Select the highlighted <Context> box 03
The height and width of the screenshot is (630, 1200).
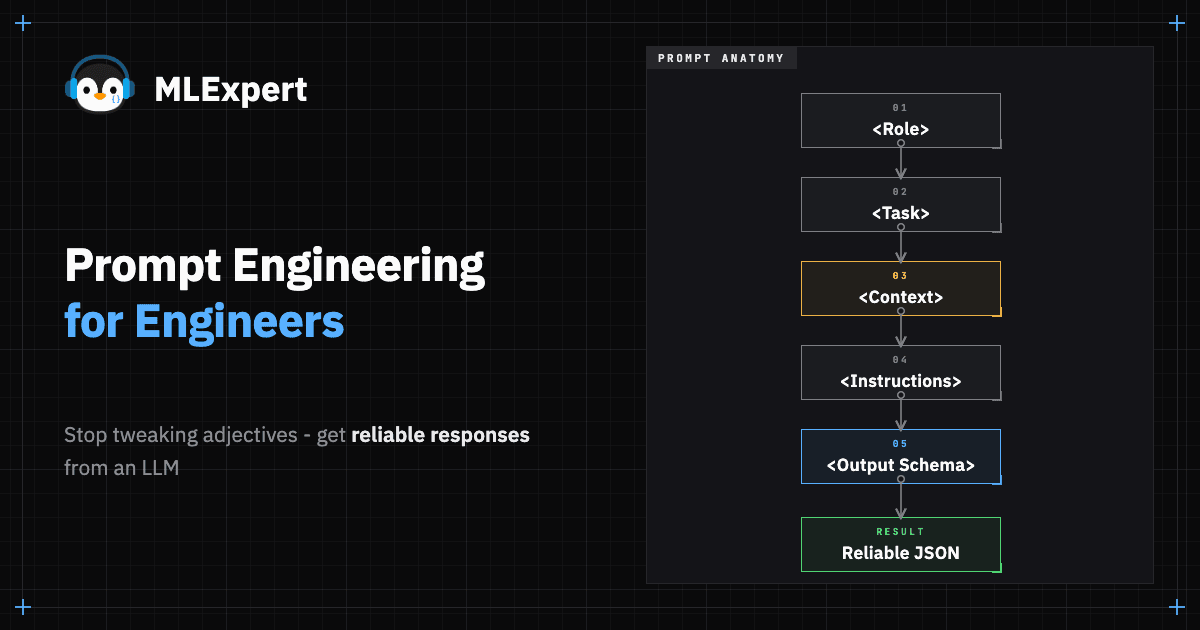pyautogui.click(x=901, y=288)
